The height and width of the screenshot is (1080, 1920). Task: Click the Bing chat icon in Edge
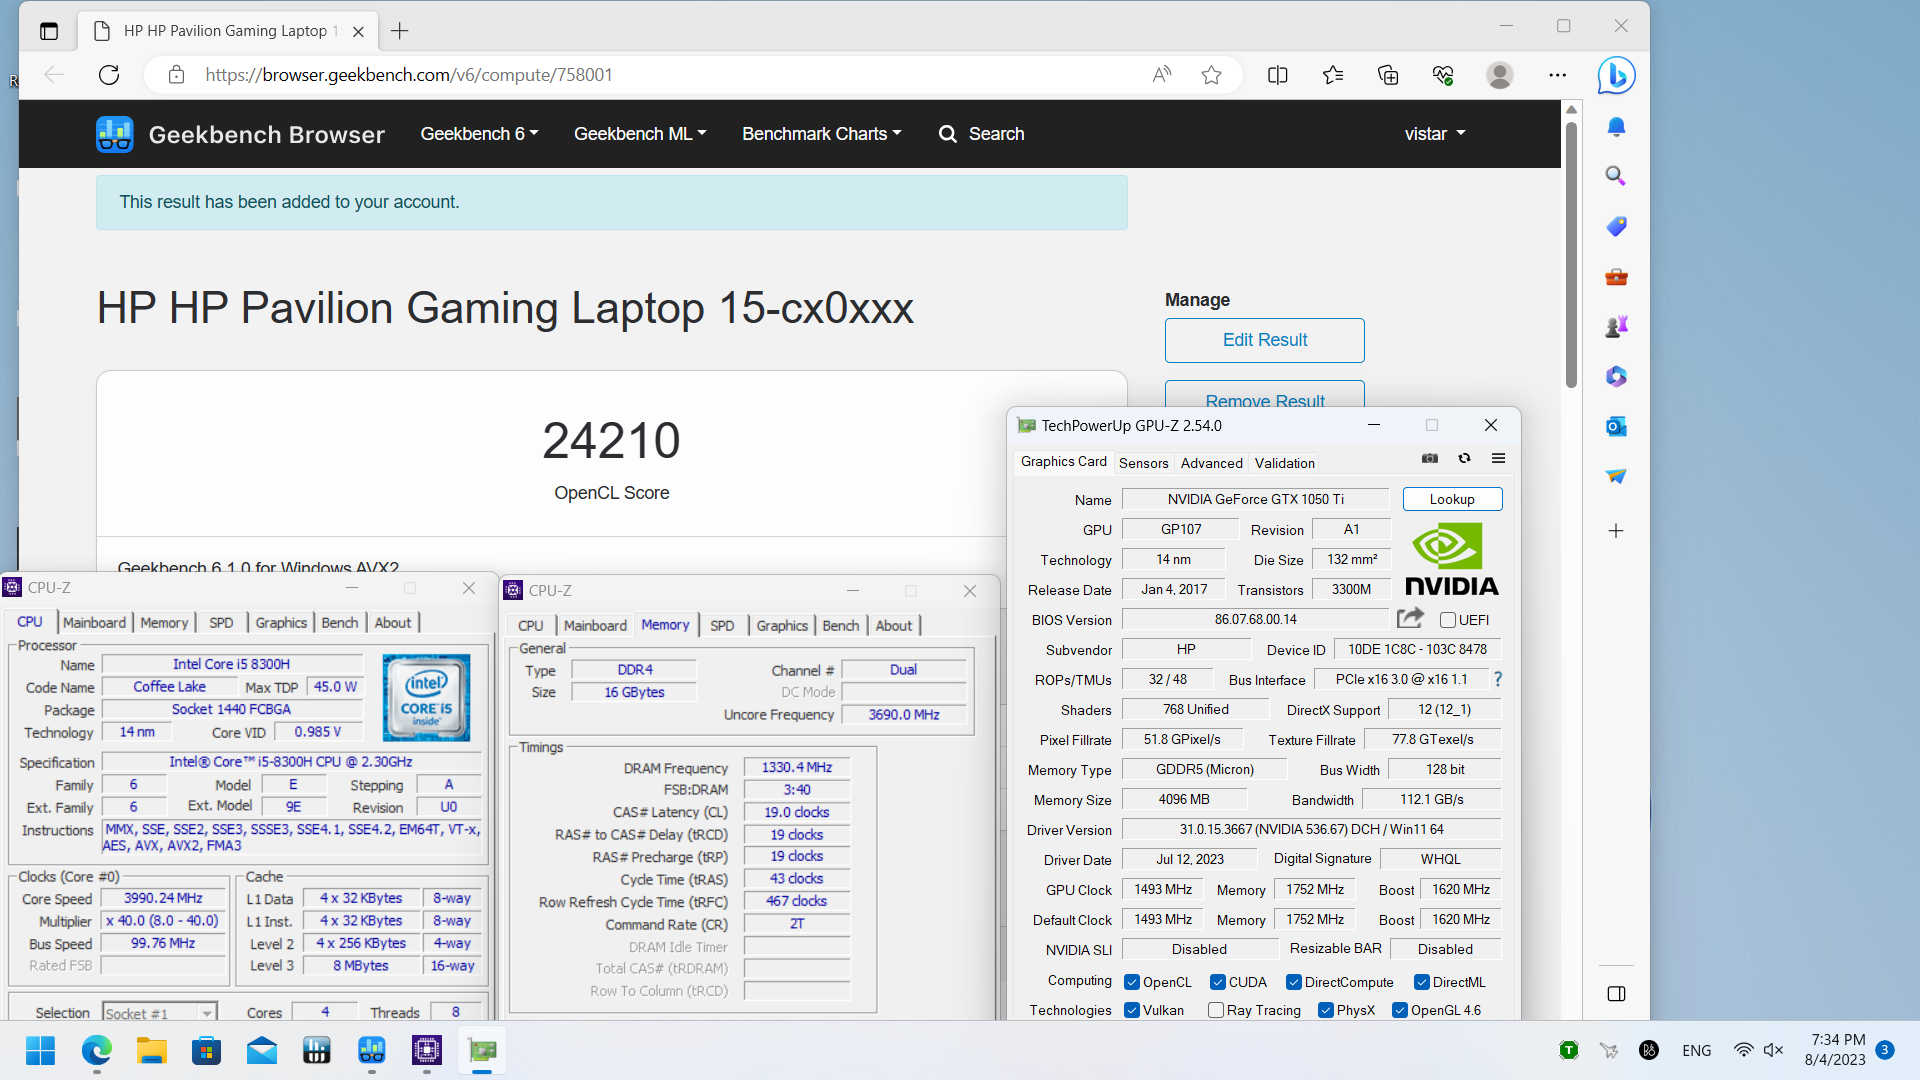1616,75
